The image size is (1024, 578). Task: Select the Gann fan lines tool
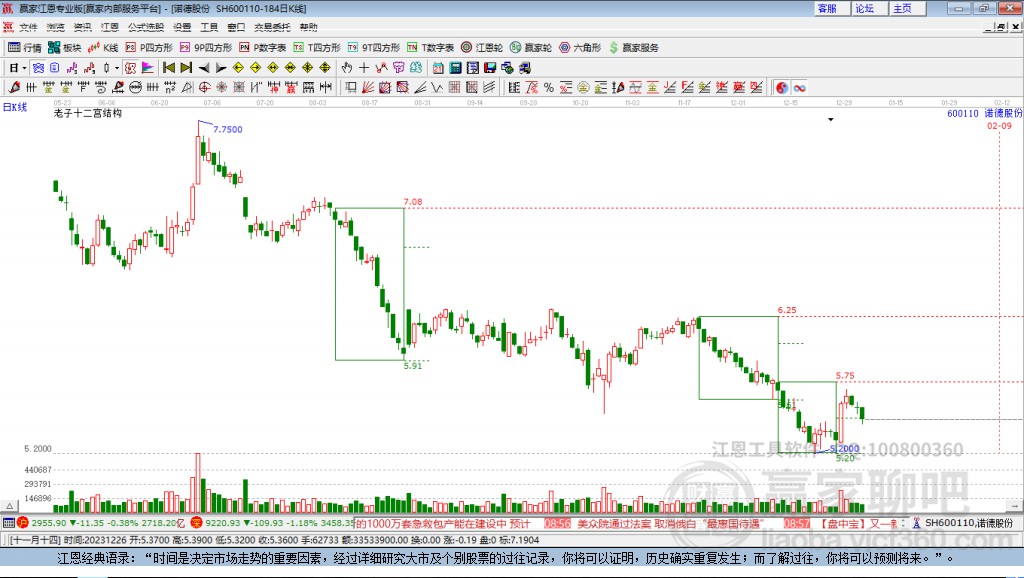tap(368, 88)
